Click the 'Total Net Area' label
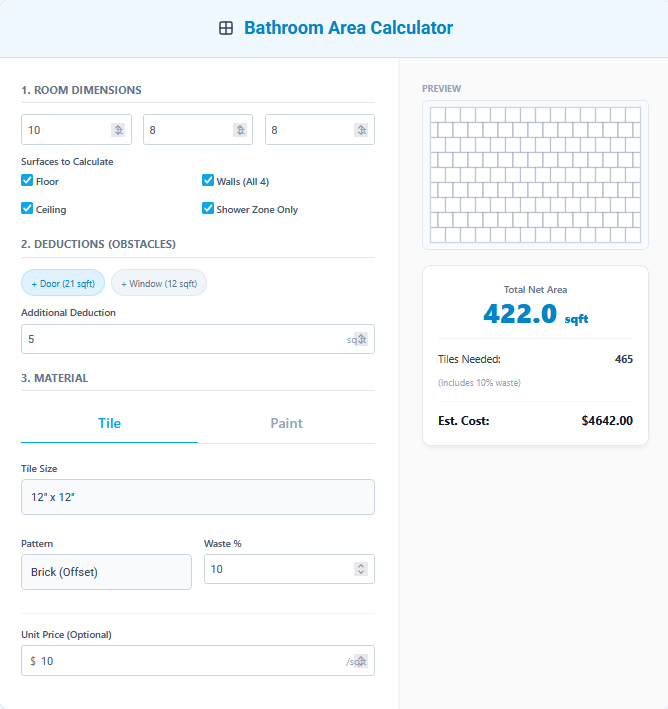The image size is (668, 709). (x=535, y=290)
